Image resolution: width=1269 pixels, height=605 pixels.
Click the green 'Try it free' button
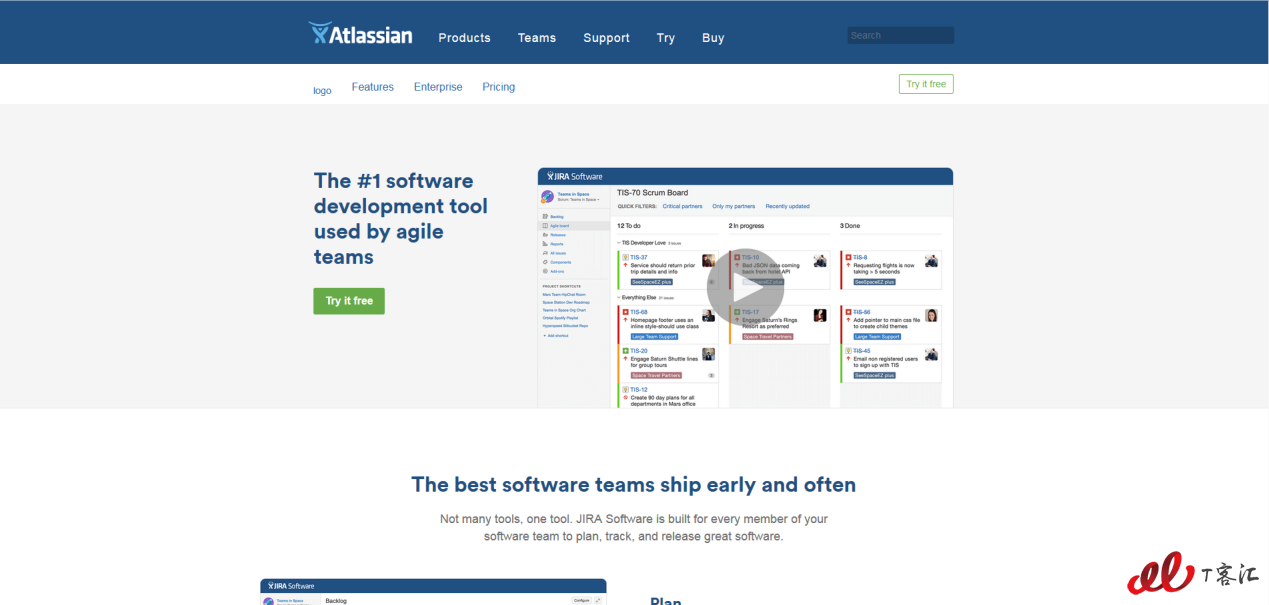(x=349, y=301)
